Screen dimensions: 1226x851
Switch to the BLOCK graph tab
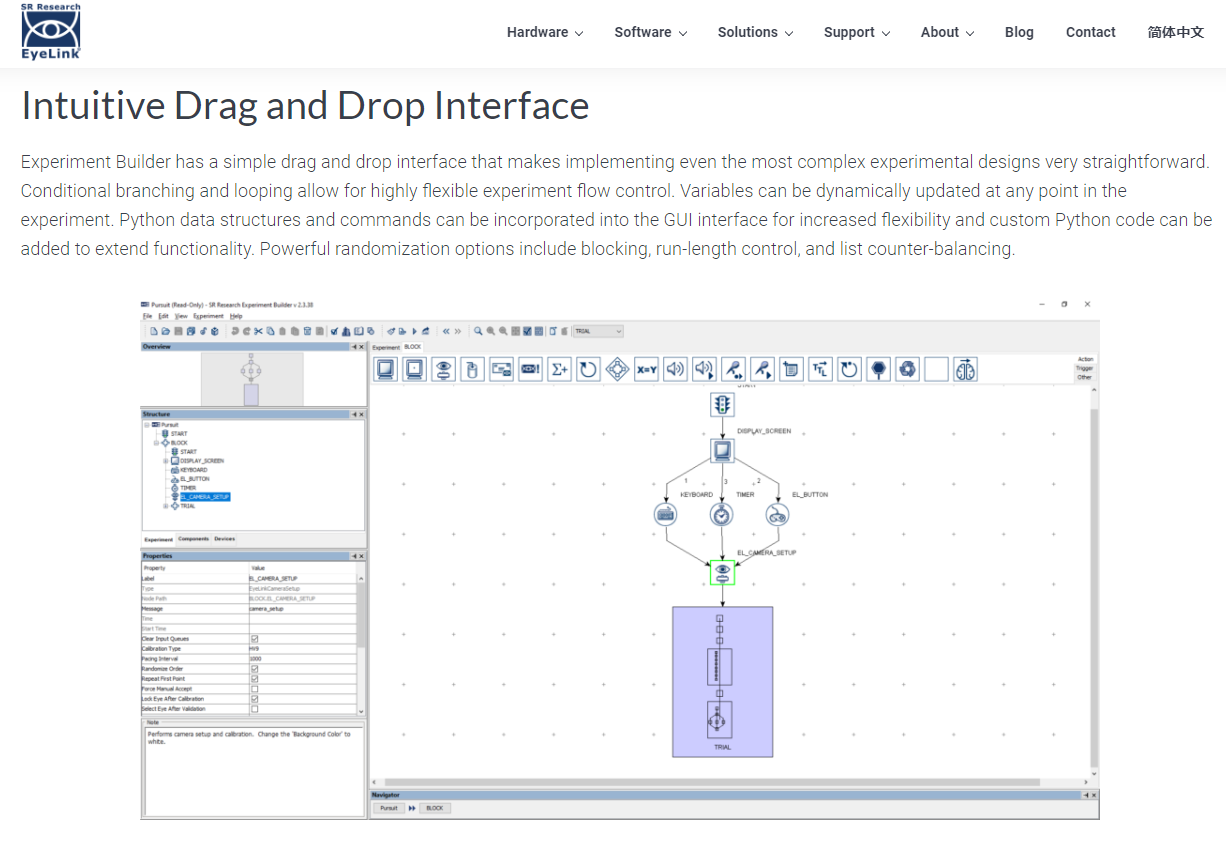413,347
